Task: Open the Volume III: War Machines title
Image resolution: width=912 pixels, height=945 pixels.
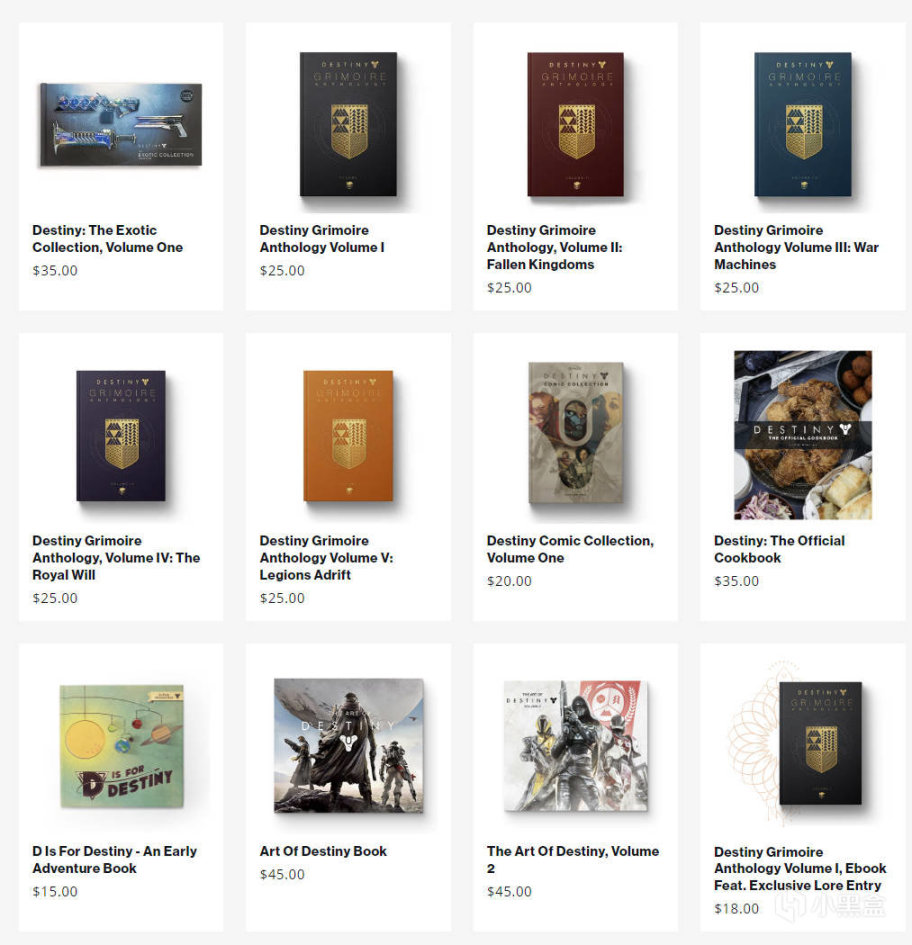Action: 796,247
